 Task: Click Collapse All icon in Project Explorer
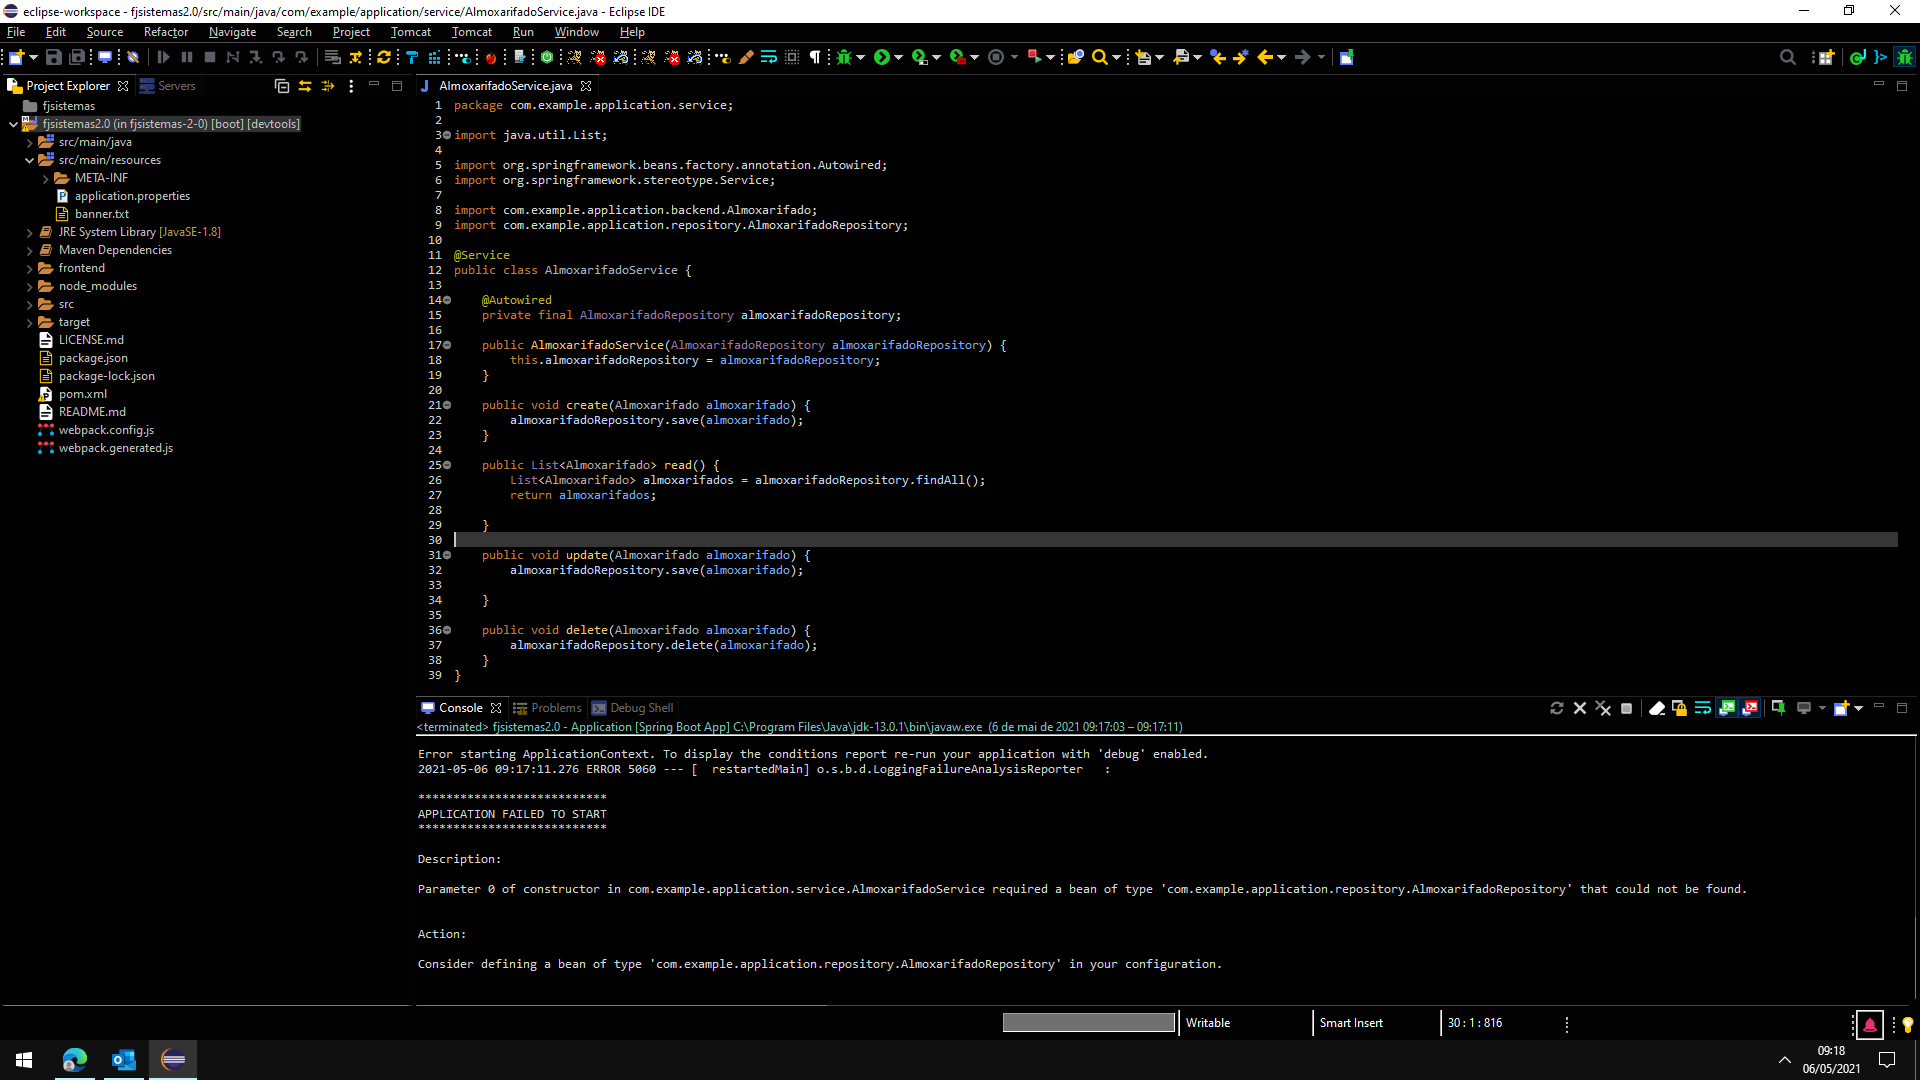coord(282,86)
